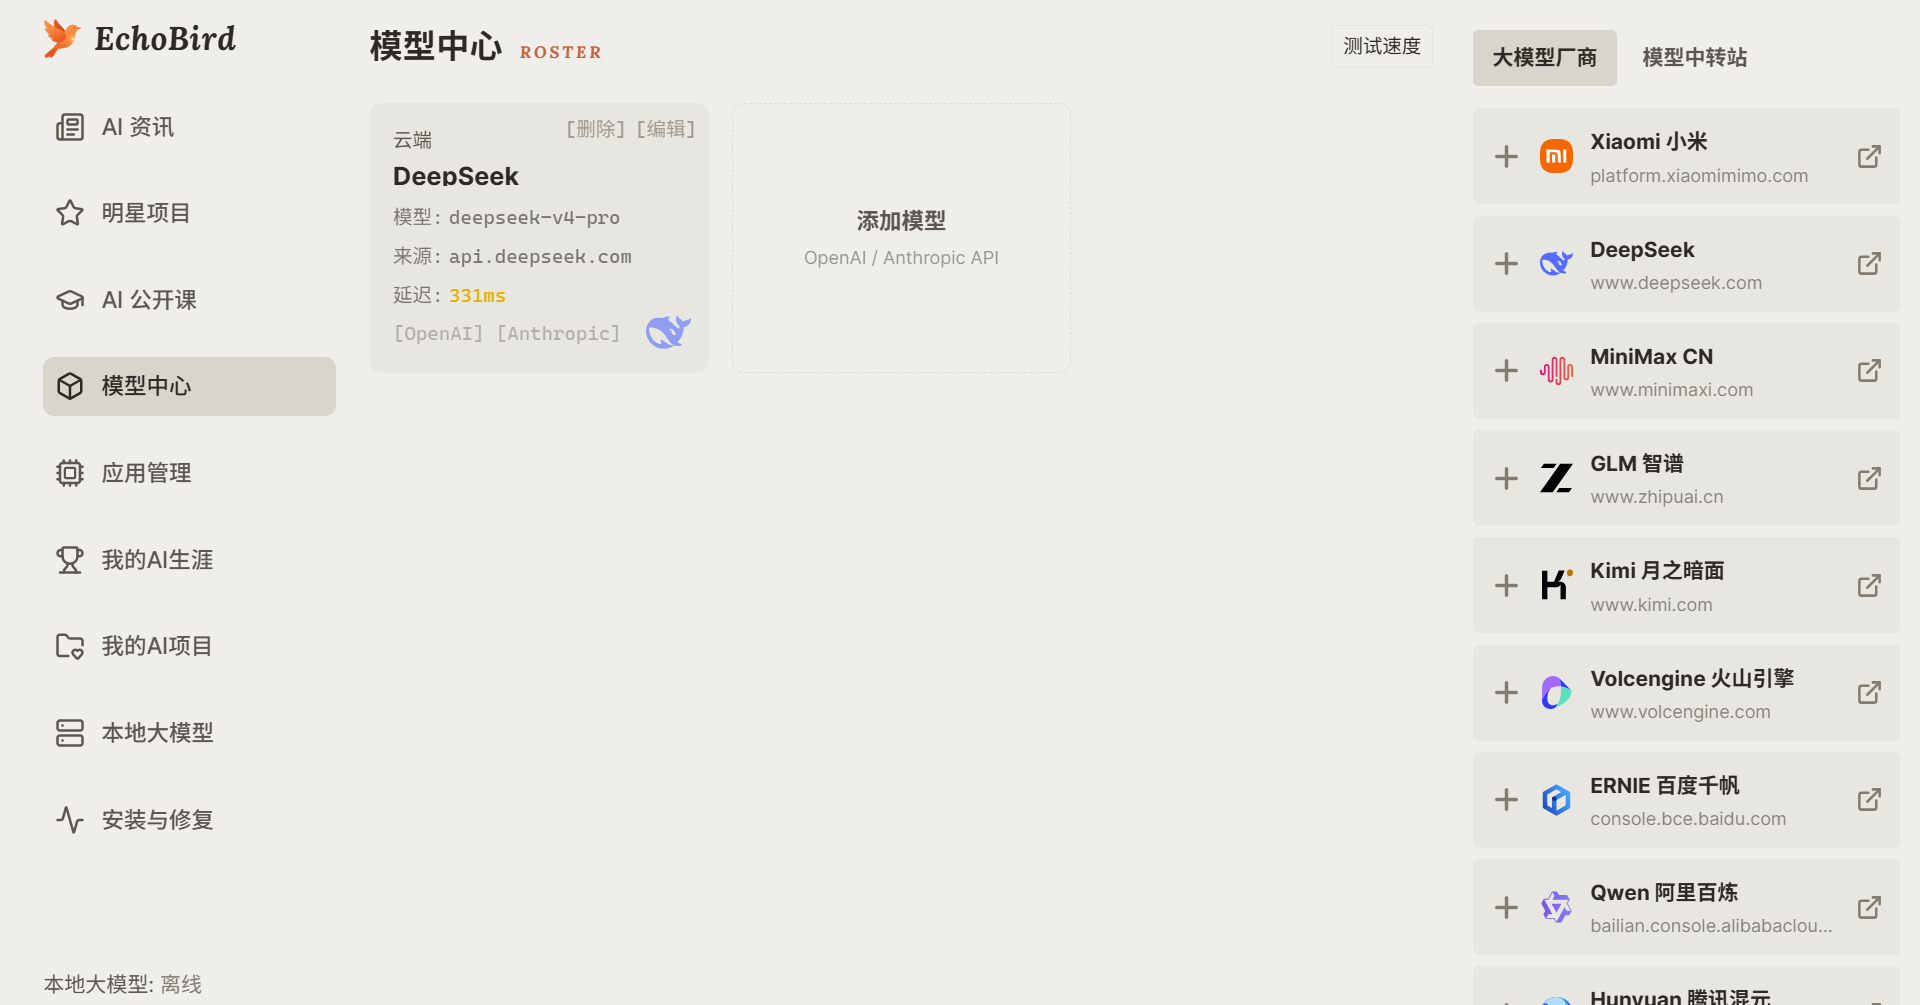The width and height of the screenshot is (1920, 1005).
Task: Click the 本地大模型: 离线 status text
Action: 123,984
